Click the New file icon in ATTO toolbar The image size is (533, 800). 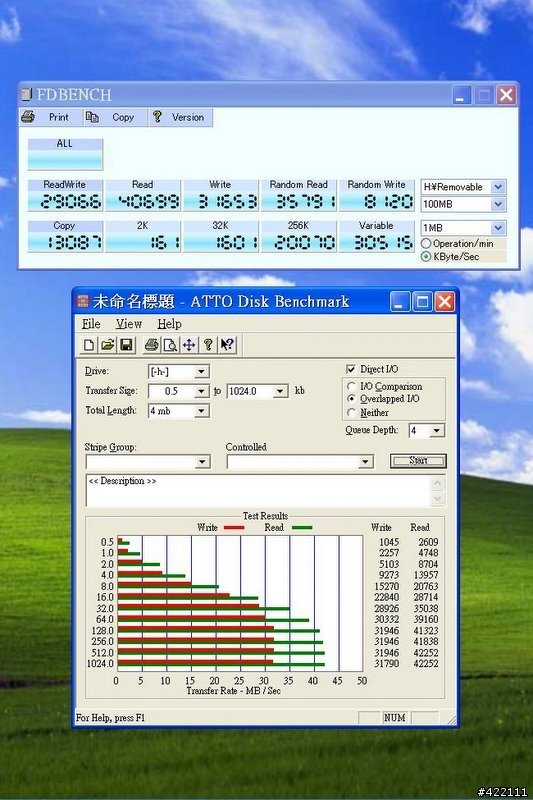point(88,345)
